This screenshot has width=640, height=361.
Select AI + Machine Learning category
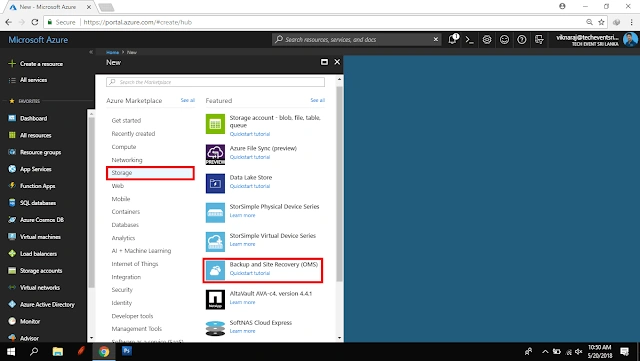point(141,251)
